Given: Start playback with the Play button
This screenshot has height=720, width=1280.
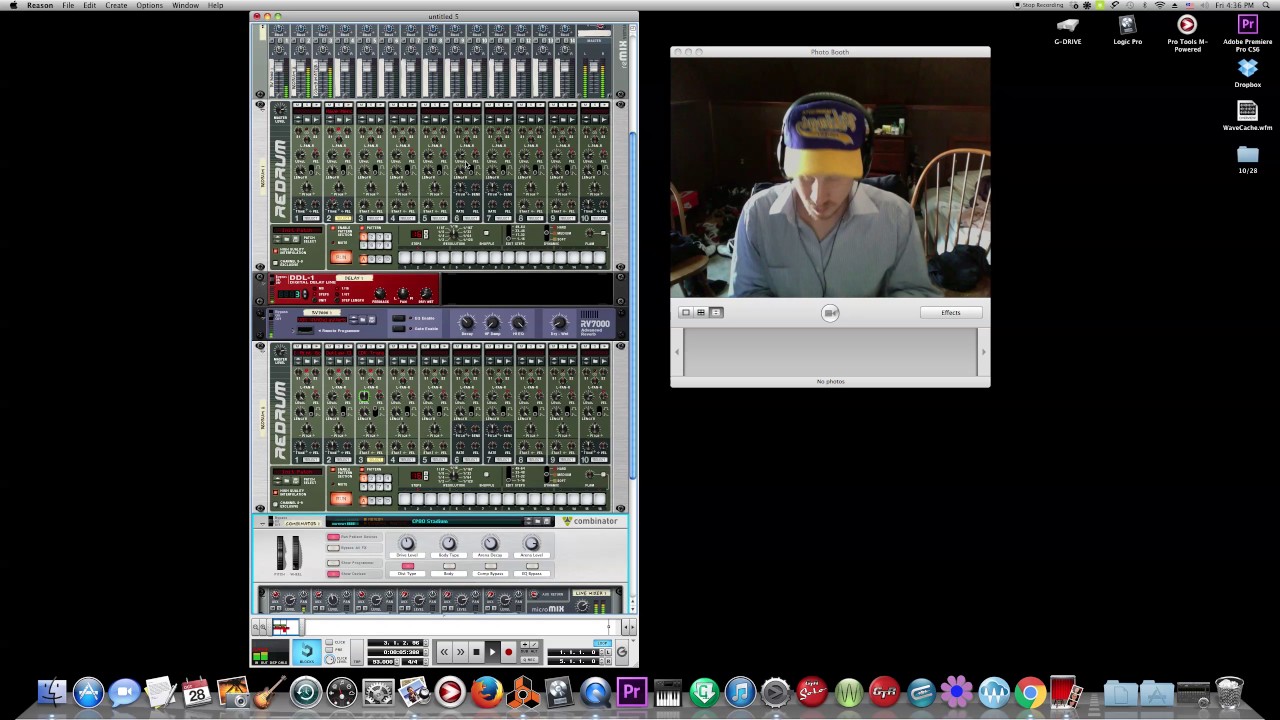Looking at the screenshot, I should [492, 652].
